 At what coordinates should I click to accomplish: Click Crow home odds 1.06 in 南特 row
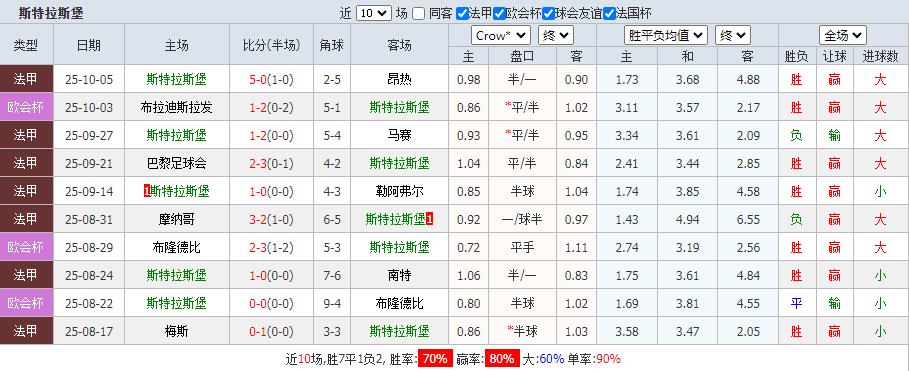click(x=468, y=275)
